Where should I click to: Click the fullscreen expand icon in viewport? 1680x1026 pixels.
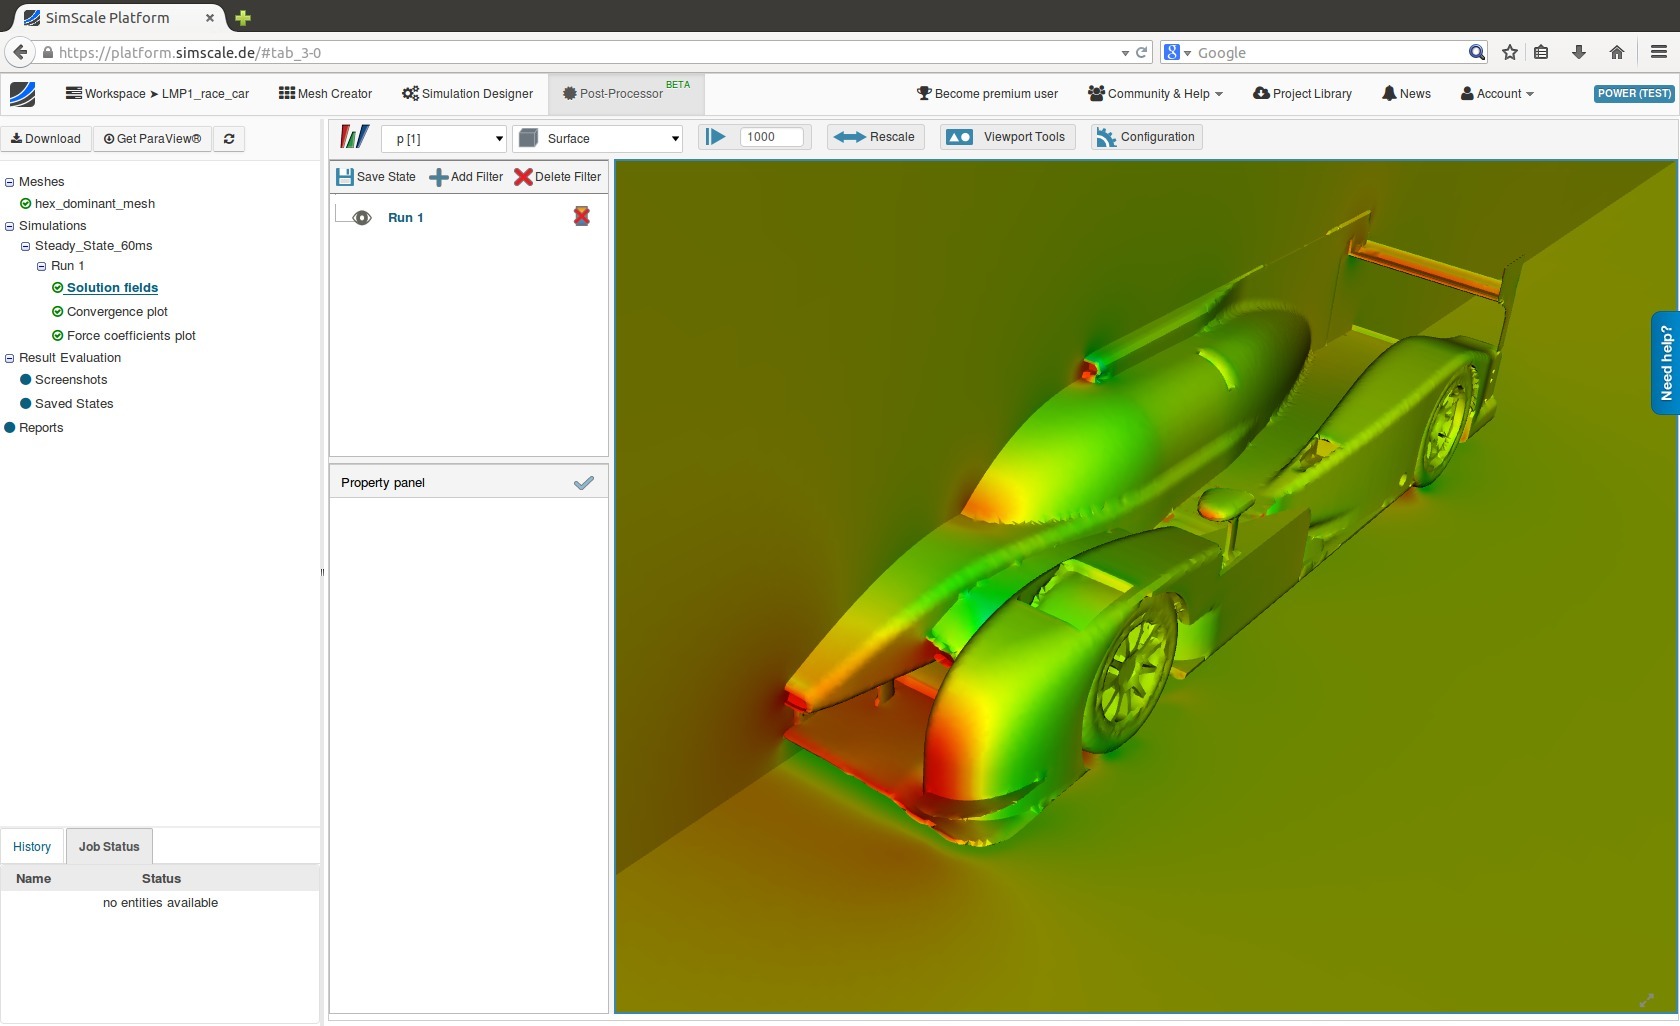coord(1646,1000)
